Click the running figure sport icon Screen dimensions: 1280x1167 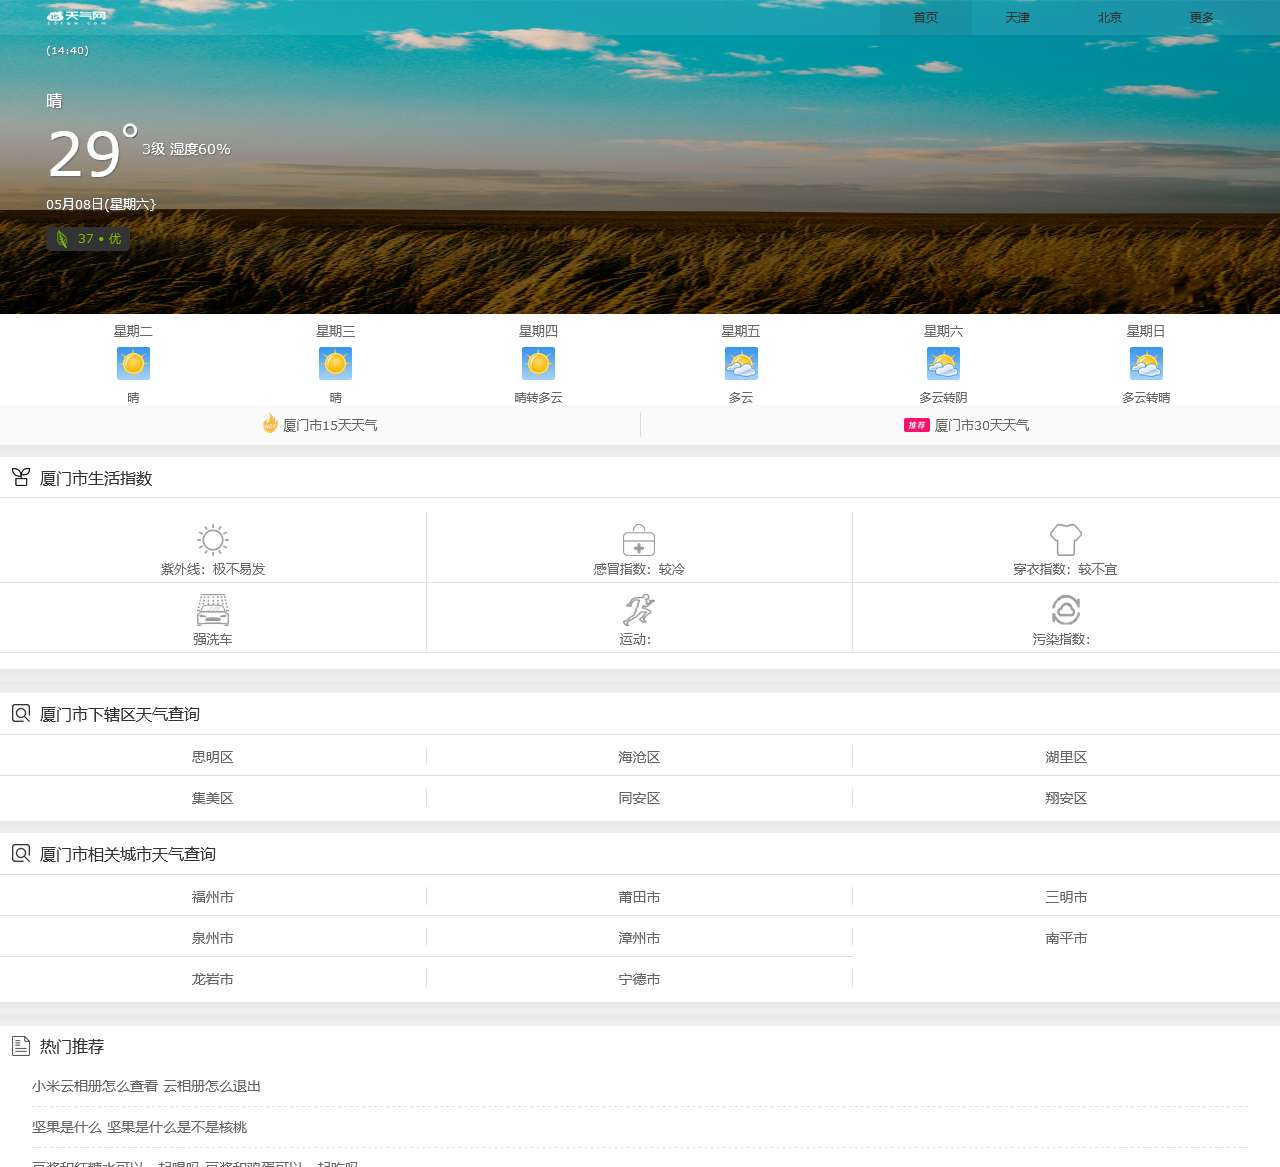coord(639,610)
